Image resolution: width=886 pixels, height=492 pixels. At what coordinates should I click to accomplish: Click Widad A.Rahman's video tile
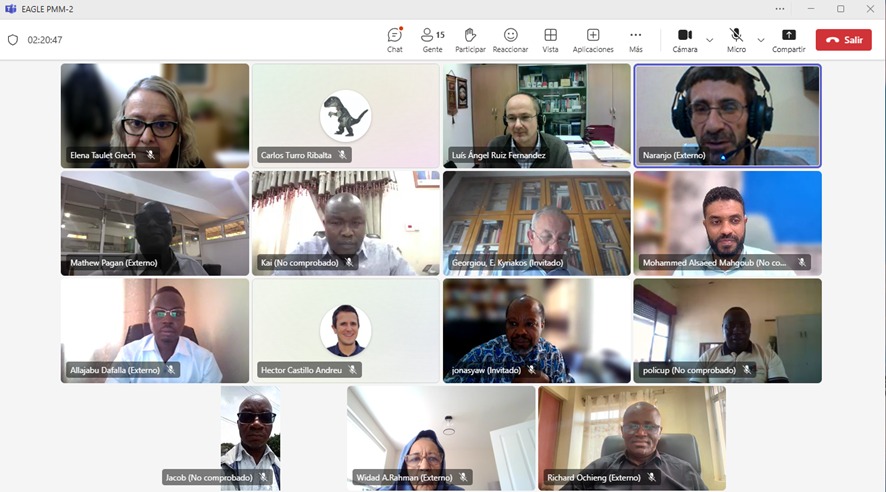click(441, 436)
